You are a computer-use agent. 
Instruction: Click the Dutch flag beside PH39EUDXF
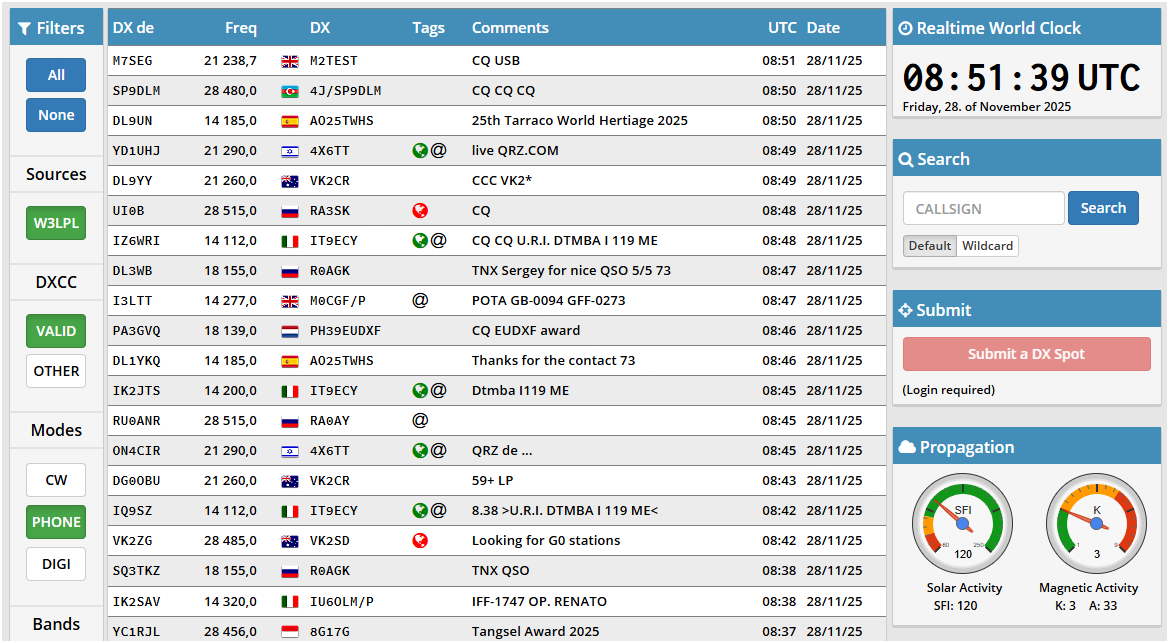[x=290, y=331]
